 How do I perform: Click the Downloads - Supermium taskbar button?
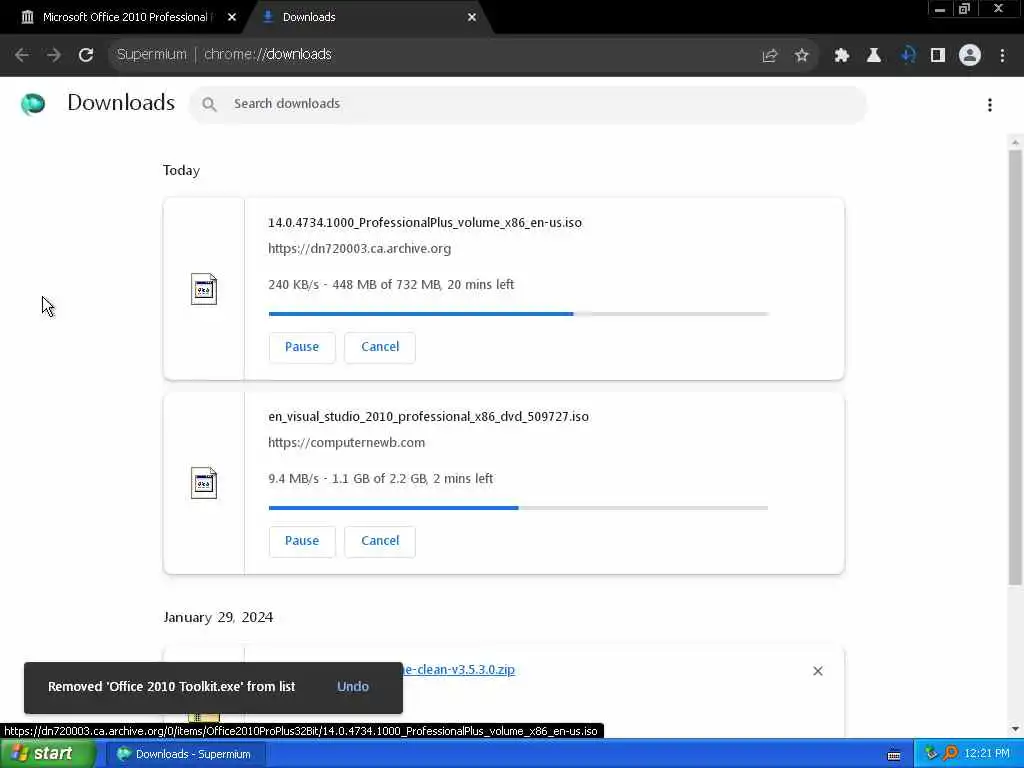[184, 754]
